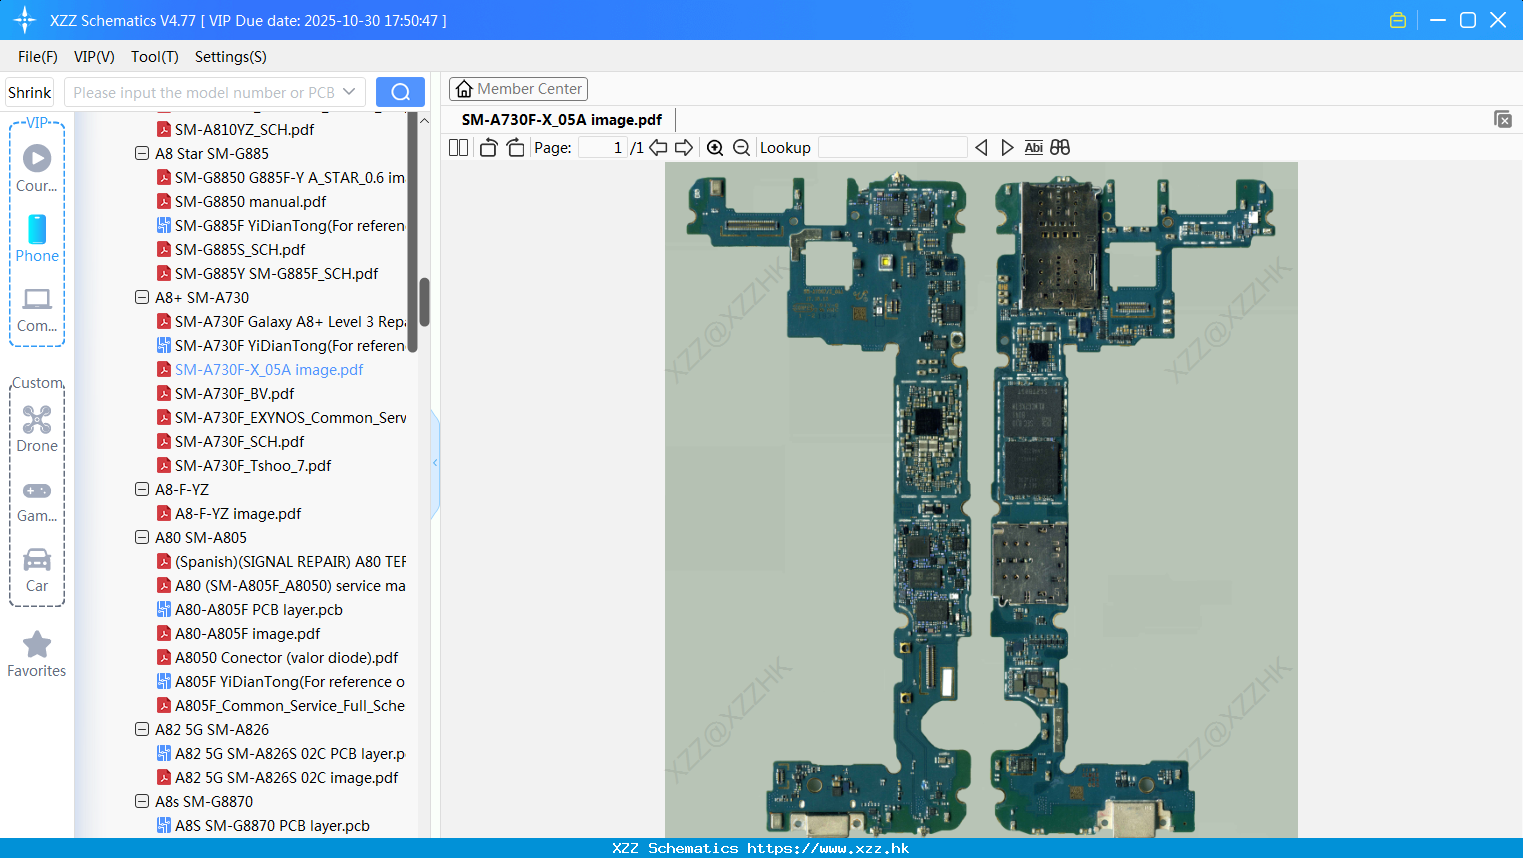Open SM-G885Y SM-G885F_SCH.pdf
Image resolution: width=1523 pixels, height=858 pixels.
(x=276, y=274)
